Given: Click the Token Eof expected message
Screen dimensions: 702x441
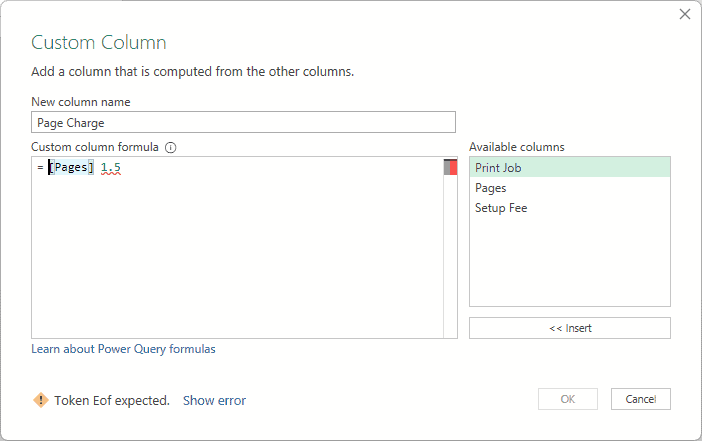Looking at the screenshot, I should tap(112, 400).
